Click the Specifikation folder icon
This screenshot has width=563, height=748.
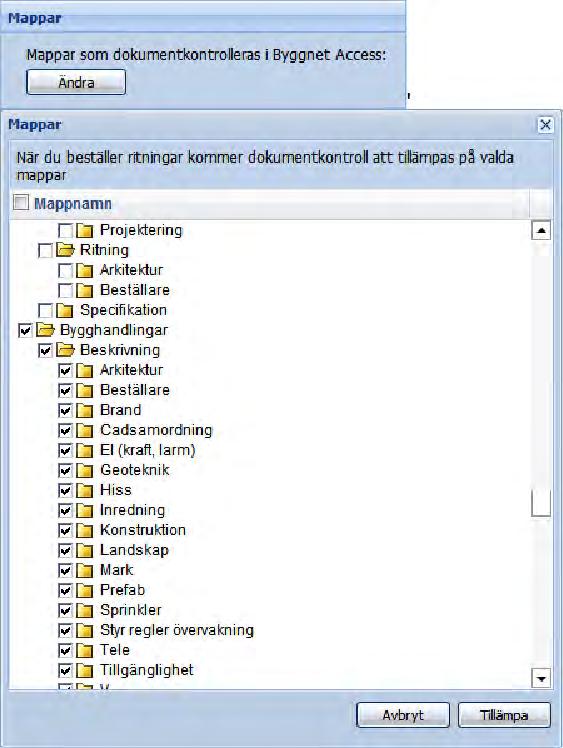[x=64, y=311]
